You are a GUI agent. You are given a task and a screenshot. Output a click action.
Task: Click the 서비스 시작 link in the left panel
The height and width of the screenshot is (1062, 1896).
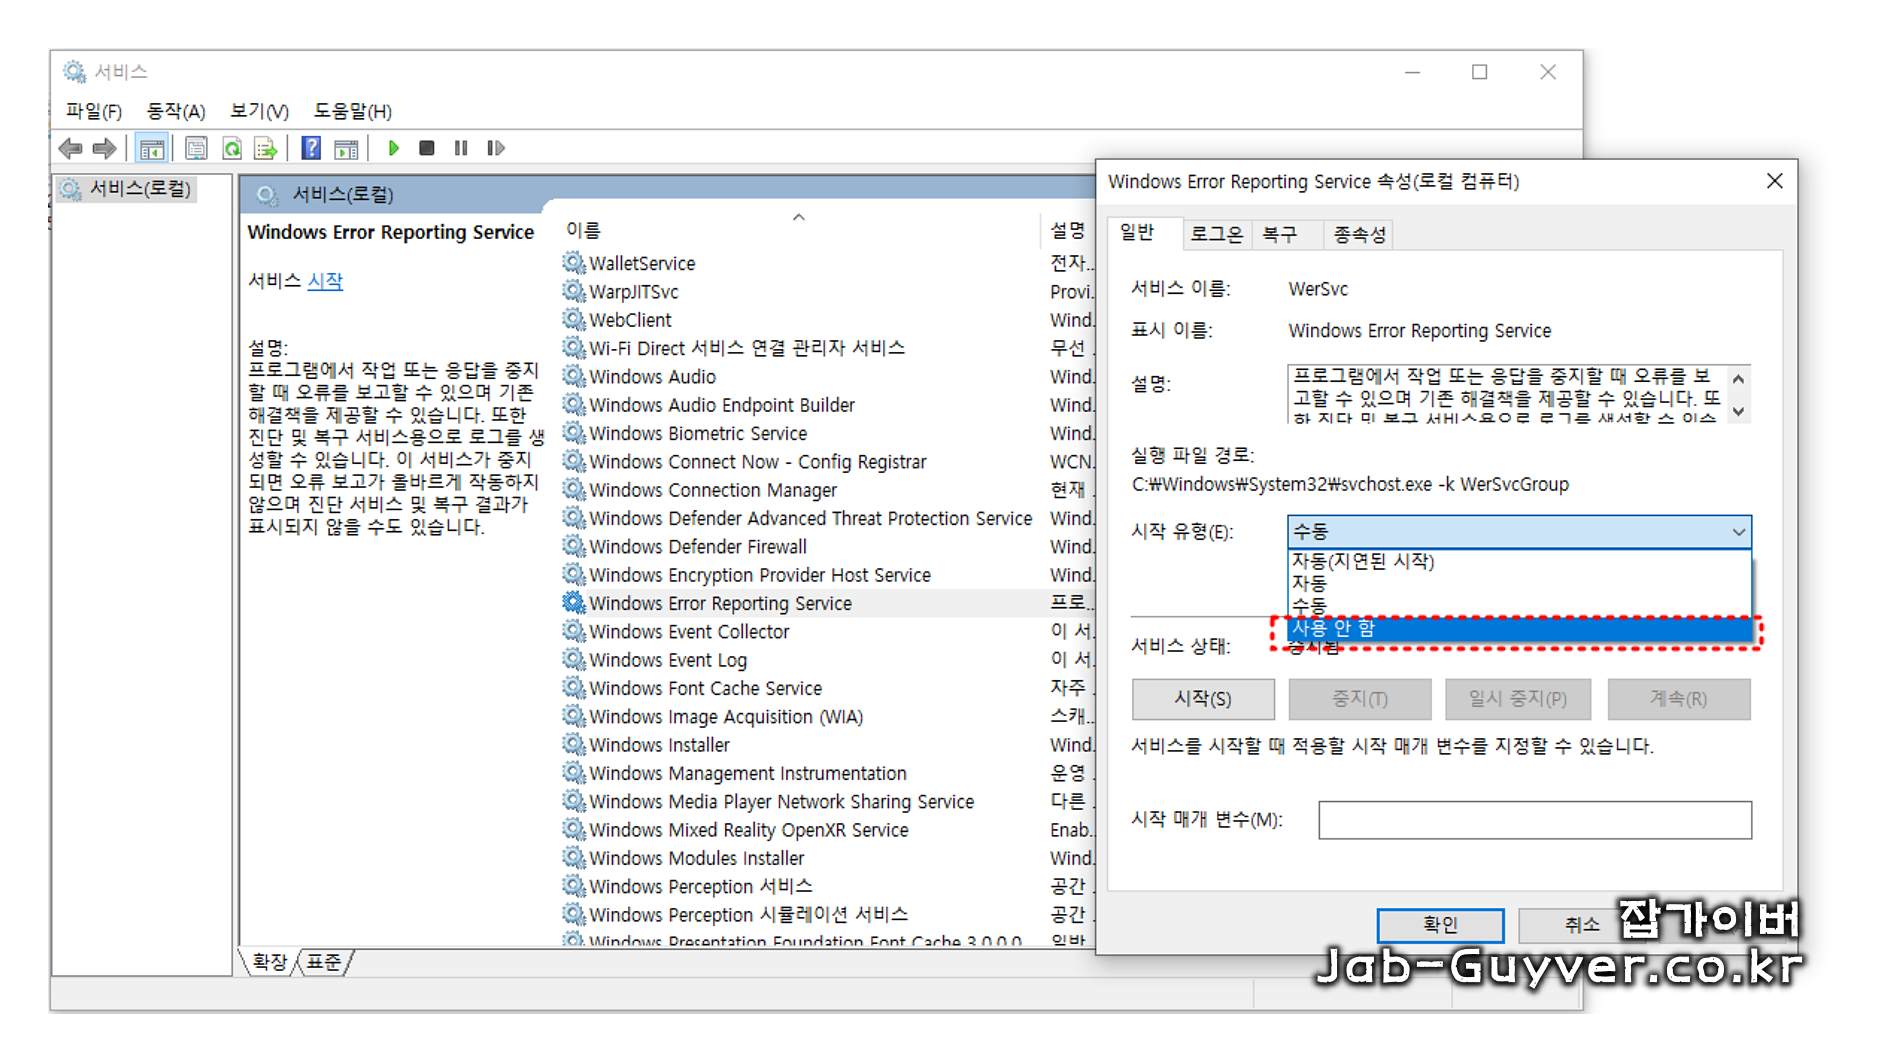coord(325,281)
